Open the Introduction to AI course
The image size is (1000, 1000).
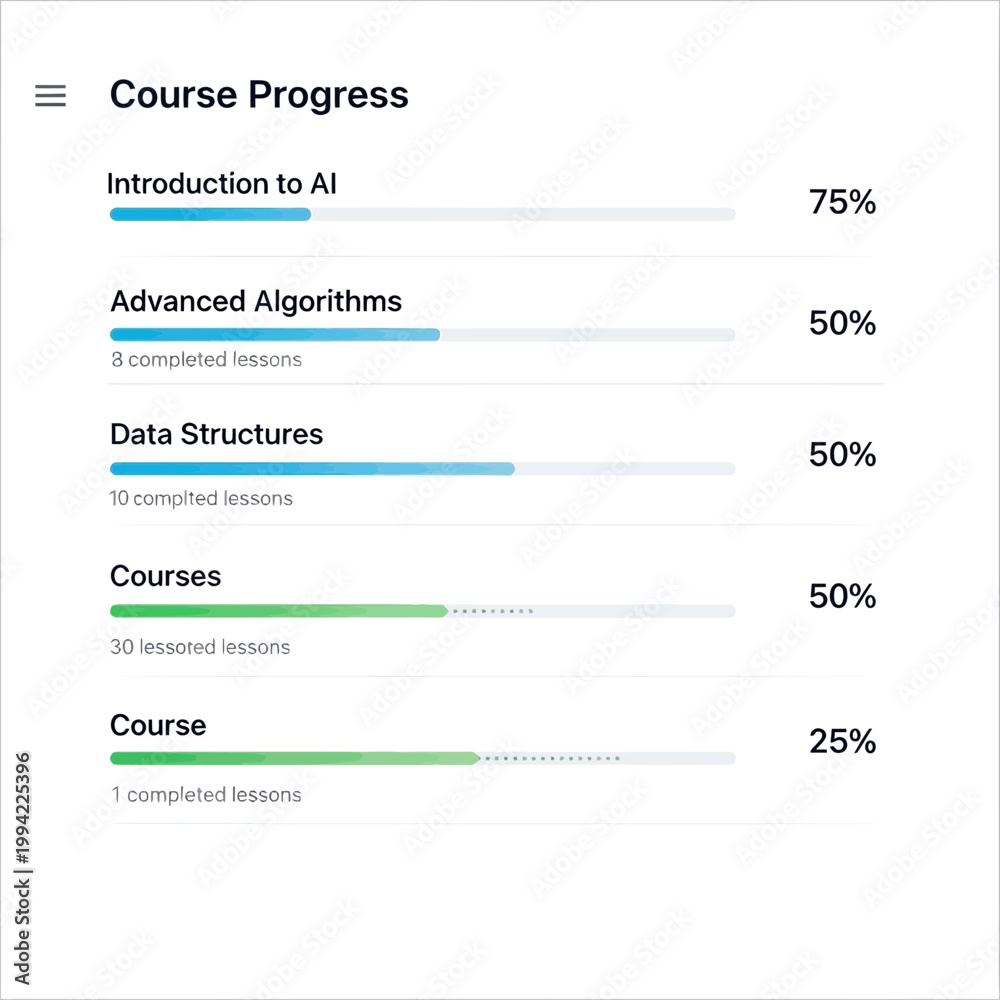[x=221, y=184]
